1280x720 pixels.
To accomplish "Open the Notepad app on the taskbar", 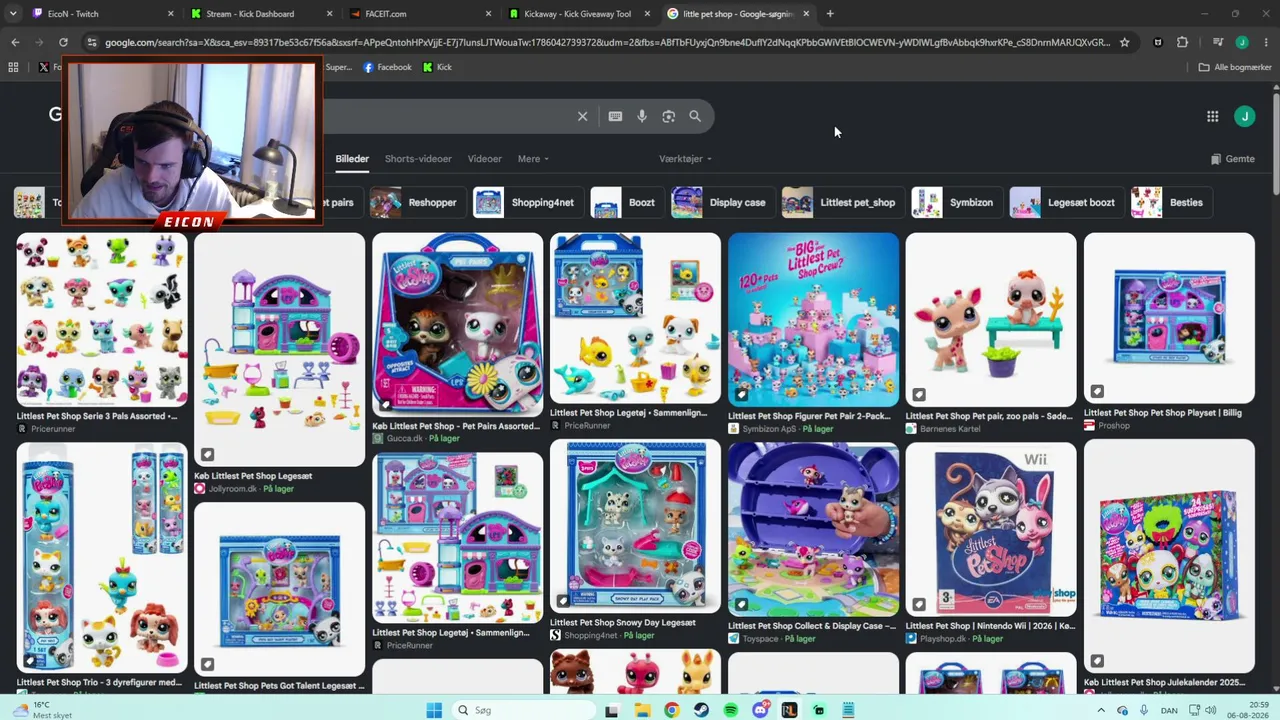I will coord(849,710).
